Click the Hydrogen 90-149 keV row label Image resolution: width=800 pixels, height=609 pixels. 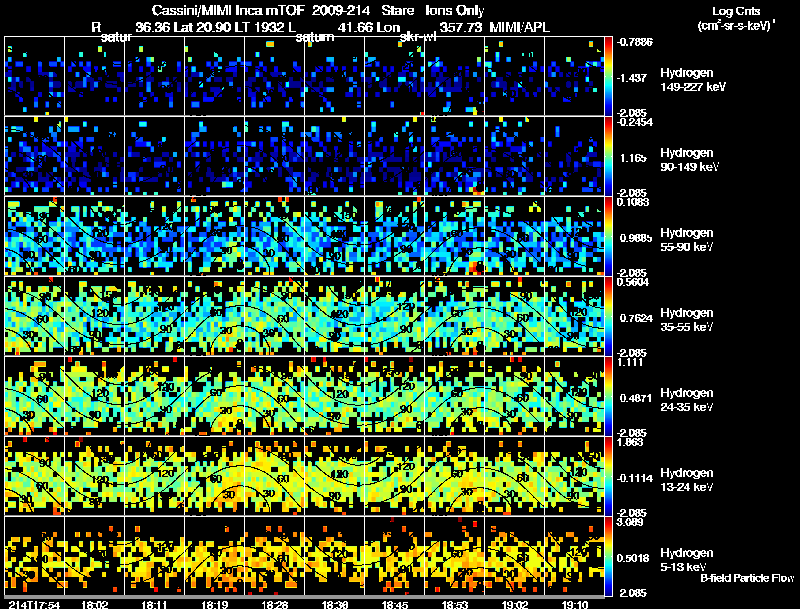point(689,160)
